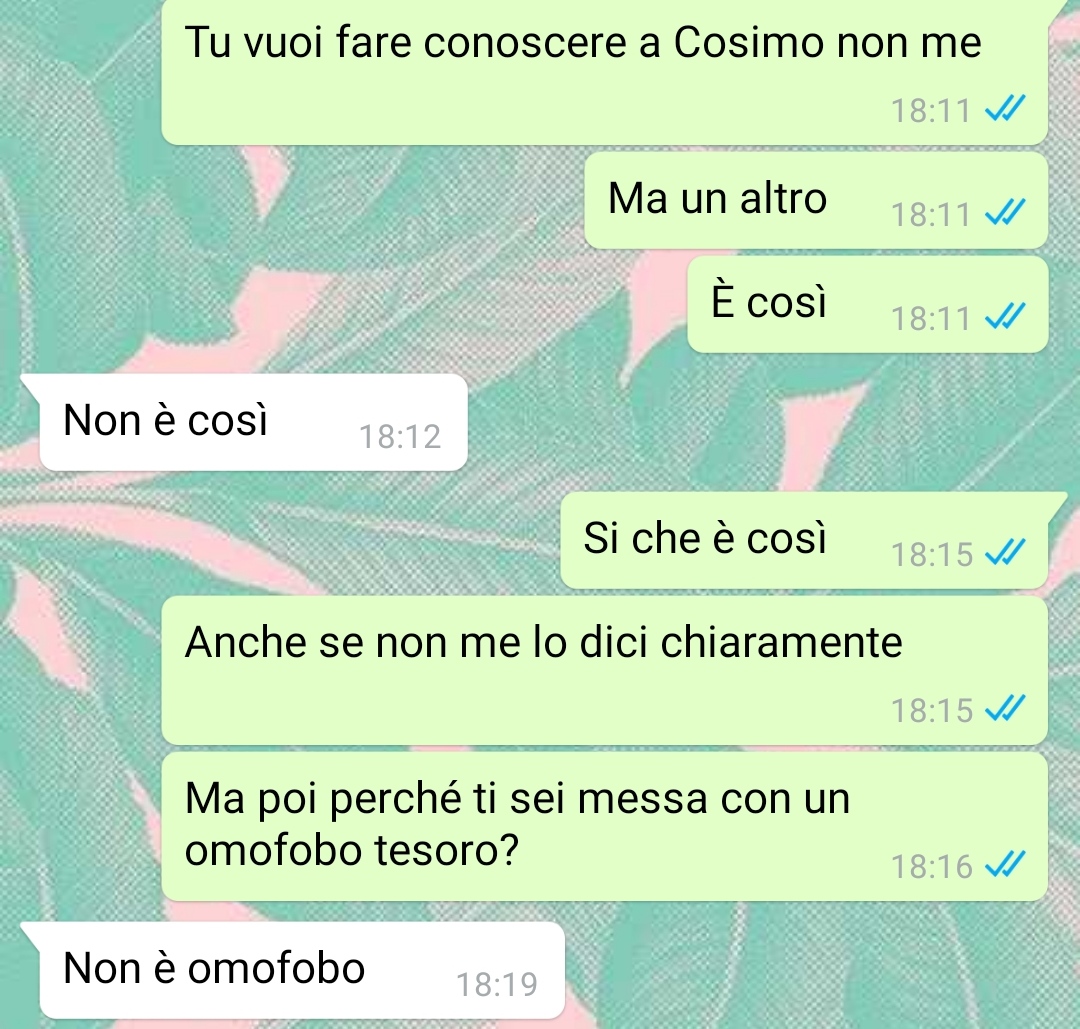Tap the double checkmark on Cosimo message
This screenshot has width=1080, height=1029.
click(1005, 109)
